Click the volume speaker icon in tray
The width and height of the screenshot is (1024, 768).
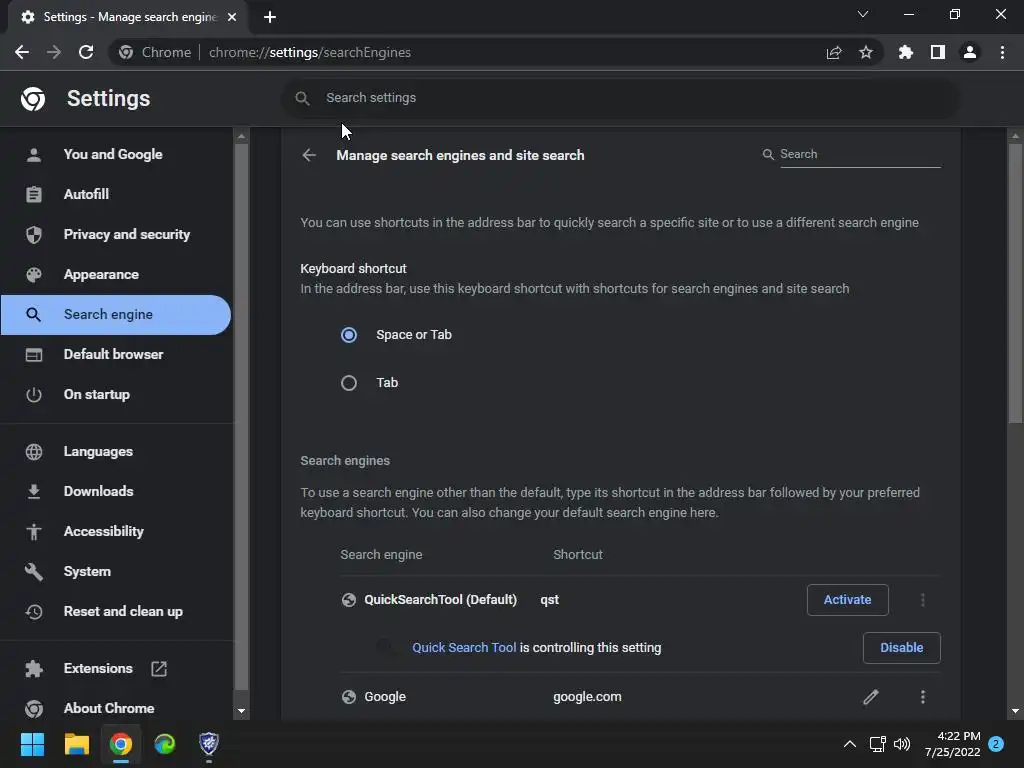point(902,744)
